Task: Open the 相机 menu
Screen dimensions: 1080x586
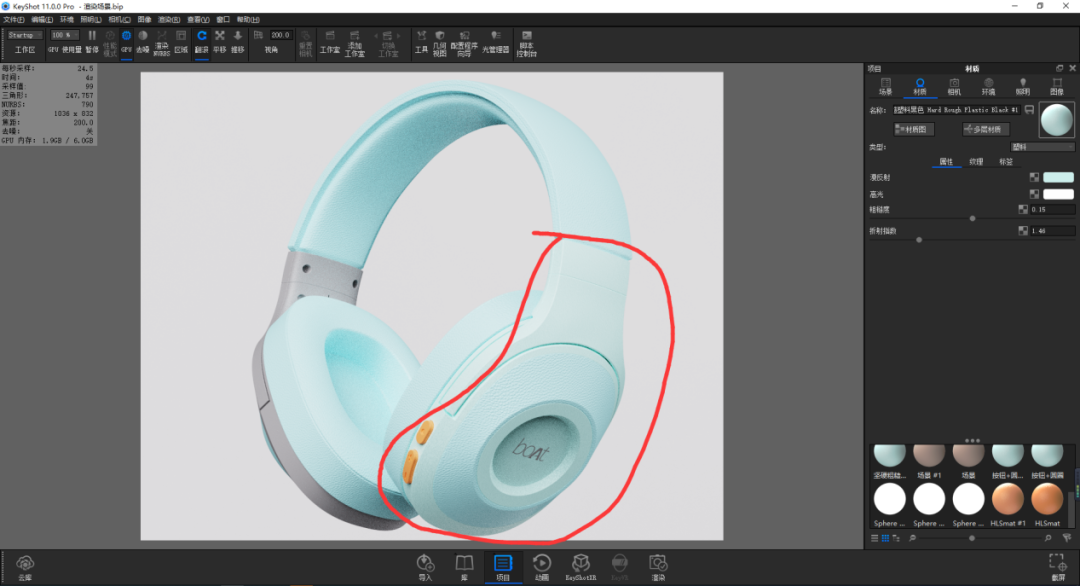Action: (119, 19)
